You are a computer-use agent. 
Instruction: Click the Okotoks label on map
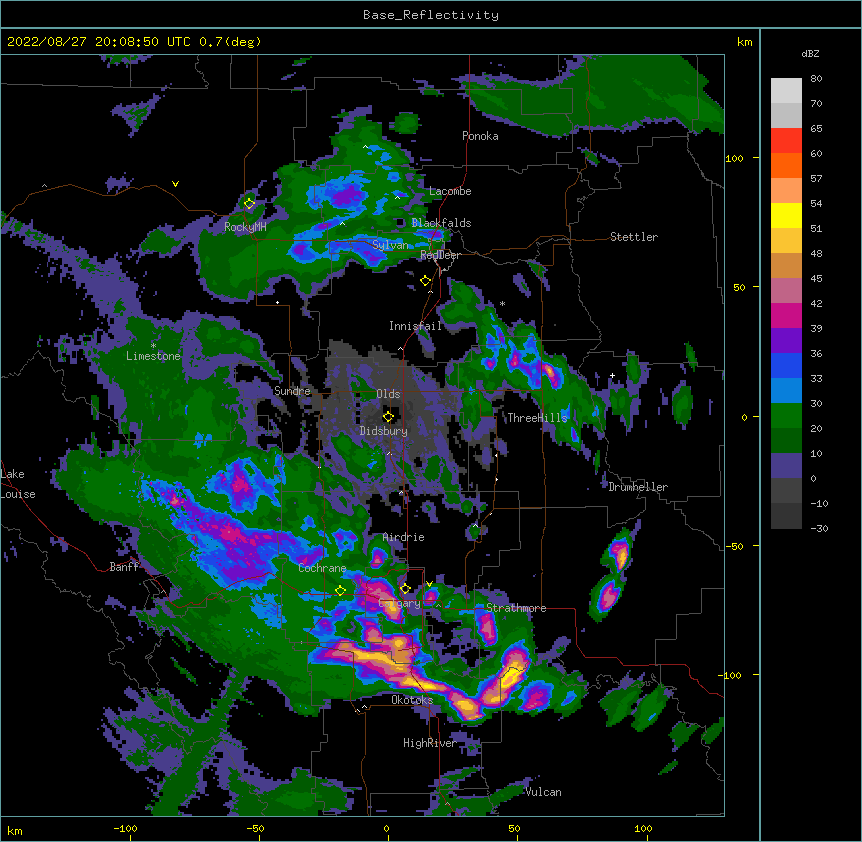(412, 700)
